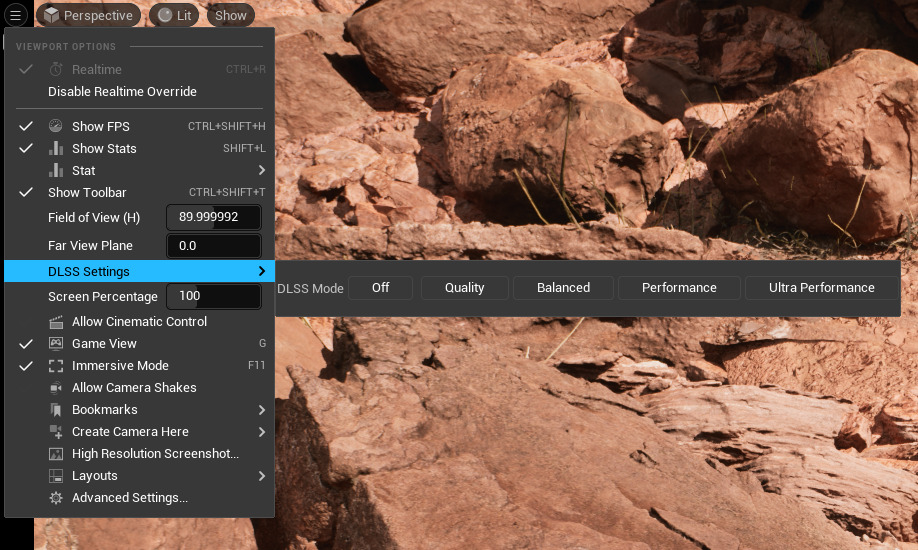Click the Far View Plane label
Image resolution: width=918 pixels, height=550 pixels.
[90, 246]
